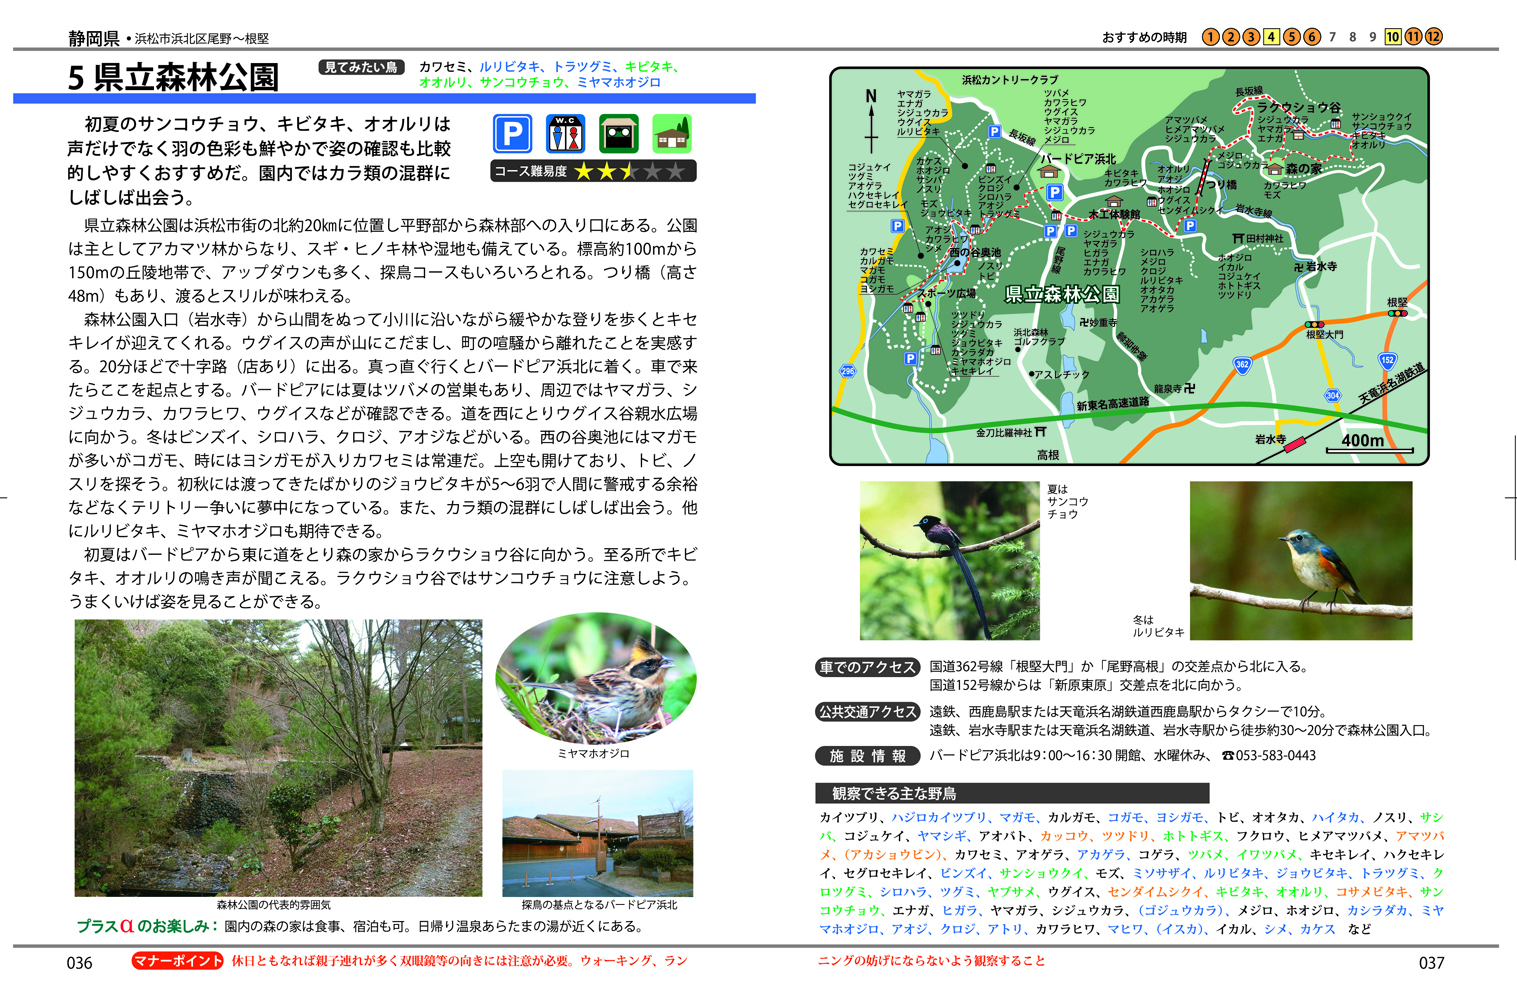Click the 観察できる主な野鳥 header bar
1517x992 pixels.
[1012, 793]
